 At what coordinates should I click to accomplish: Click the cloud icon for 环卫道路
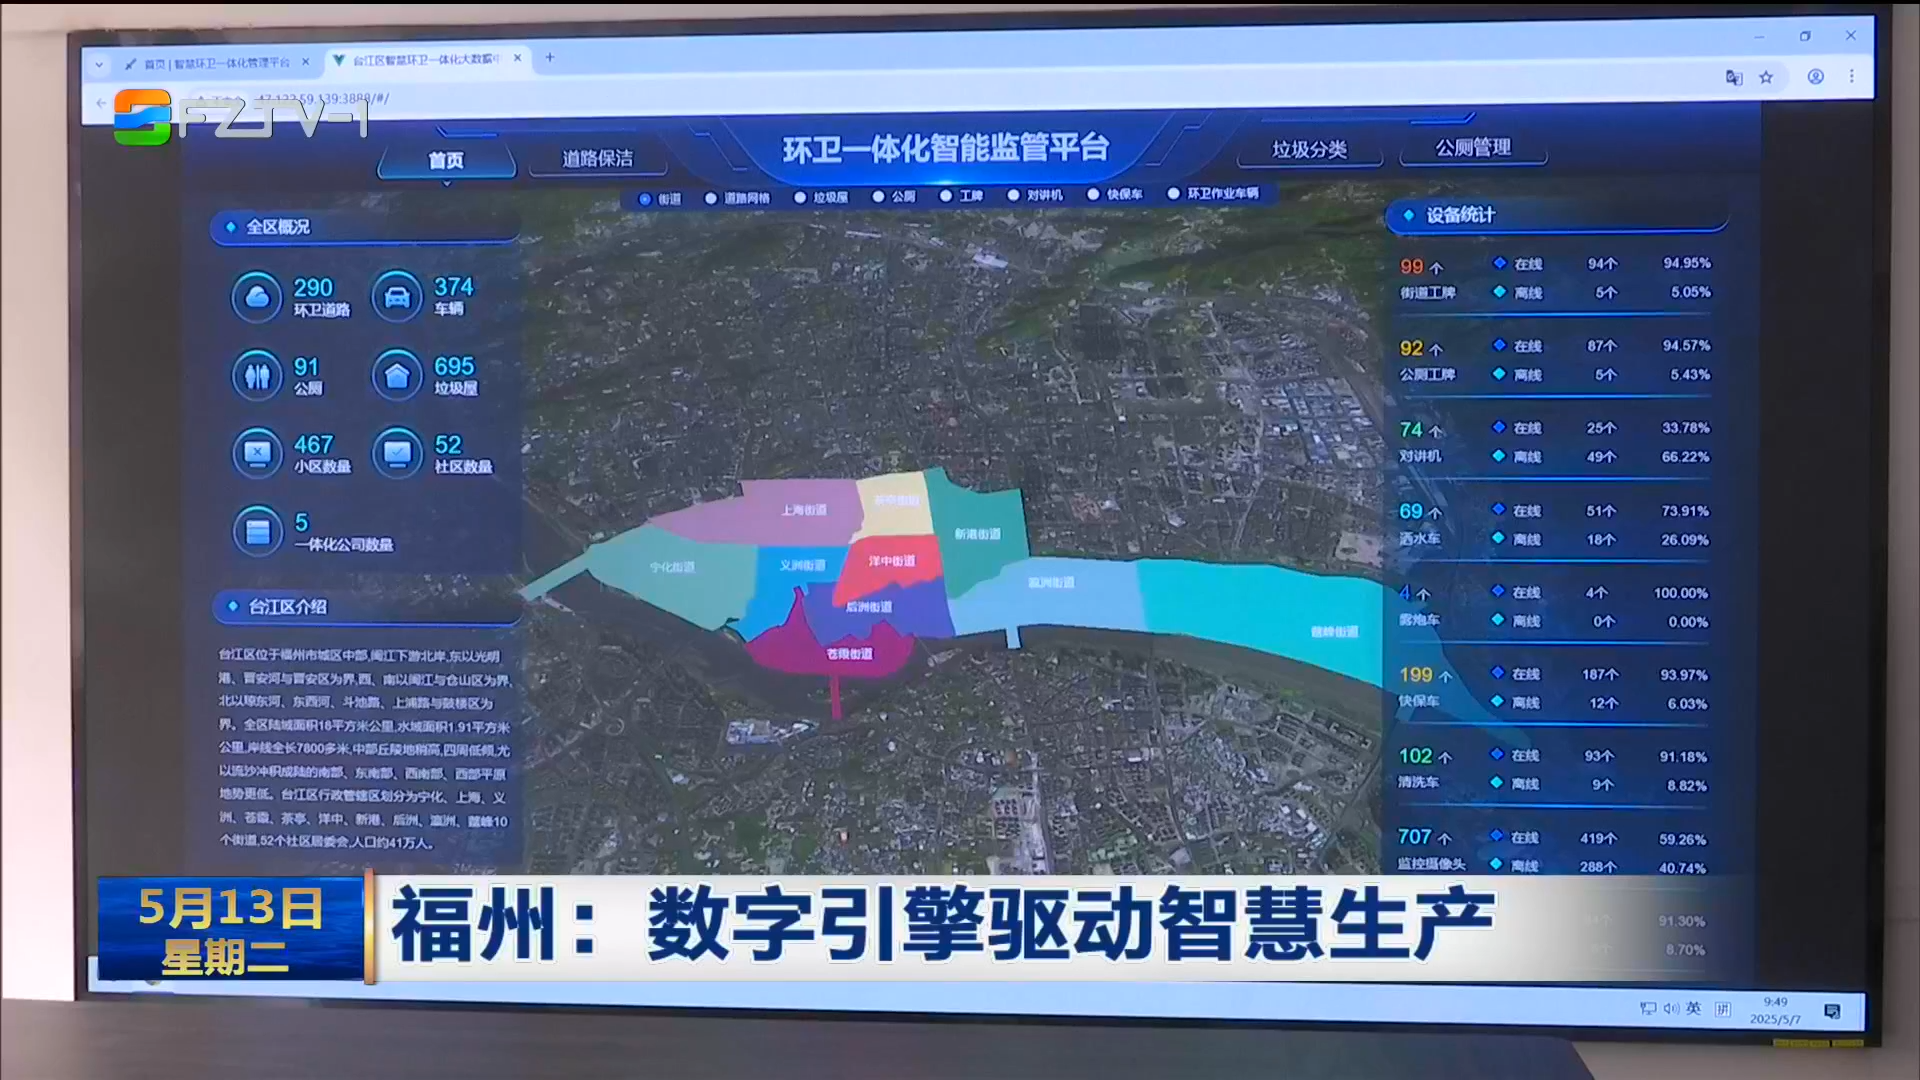(257, 297)
